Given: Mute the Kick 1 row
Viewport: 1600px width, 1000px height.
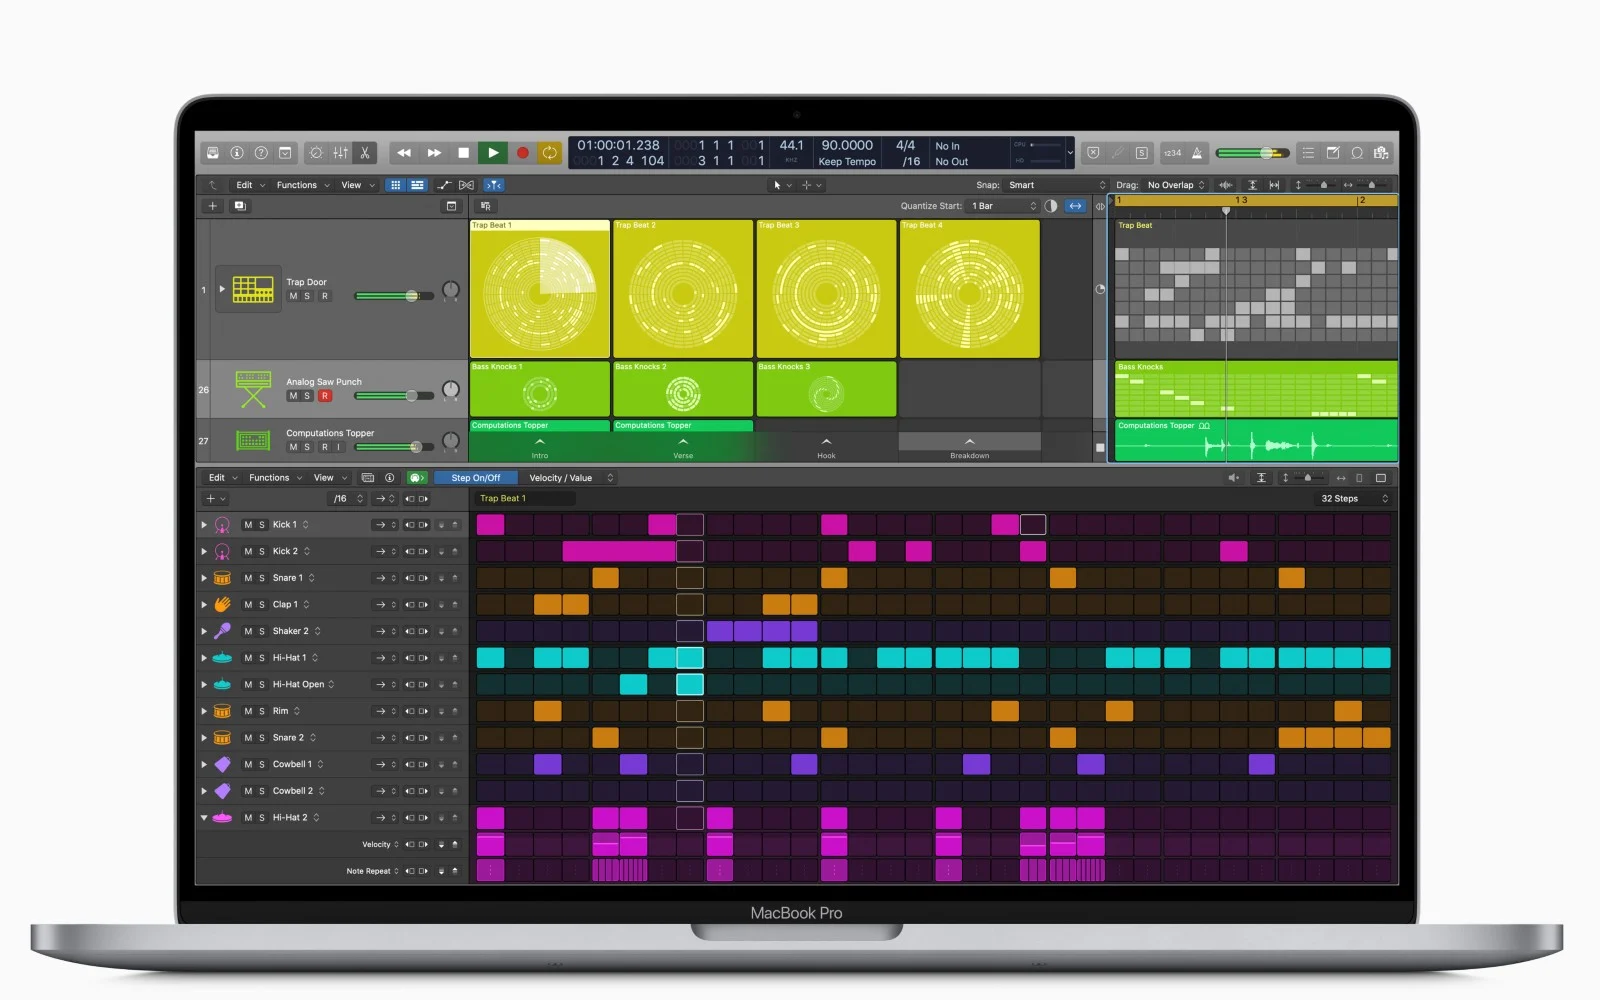Looking at the screenshot, I should [248, 525].
